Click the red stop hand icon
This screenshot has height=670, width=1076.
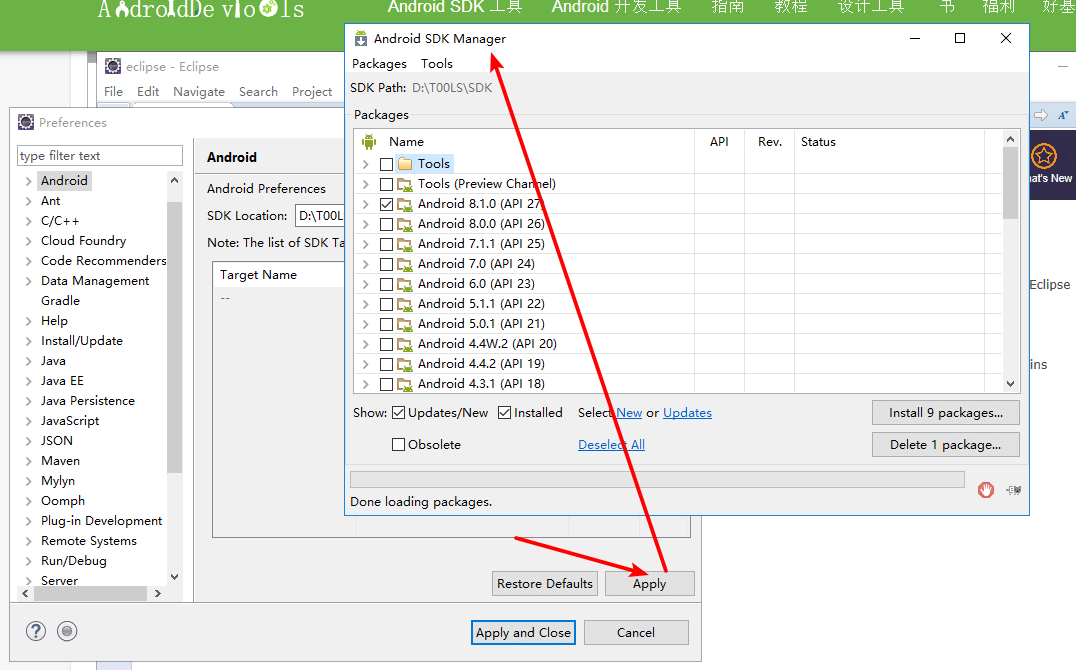tap(986, 489)
